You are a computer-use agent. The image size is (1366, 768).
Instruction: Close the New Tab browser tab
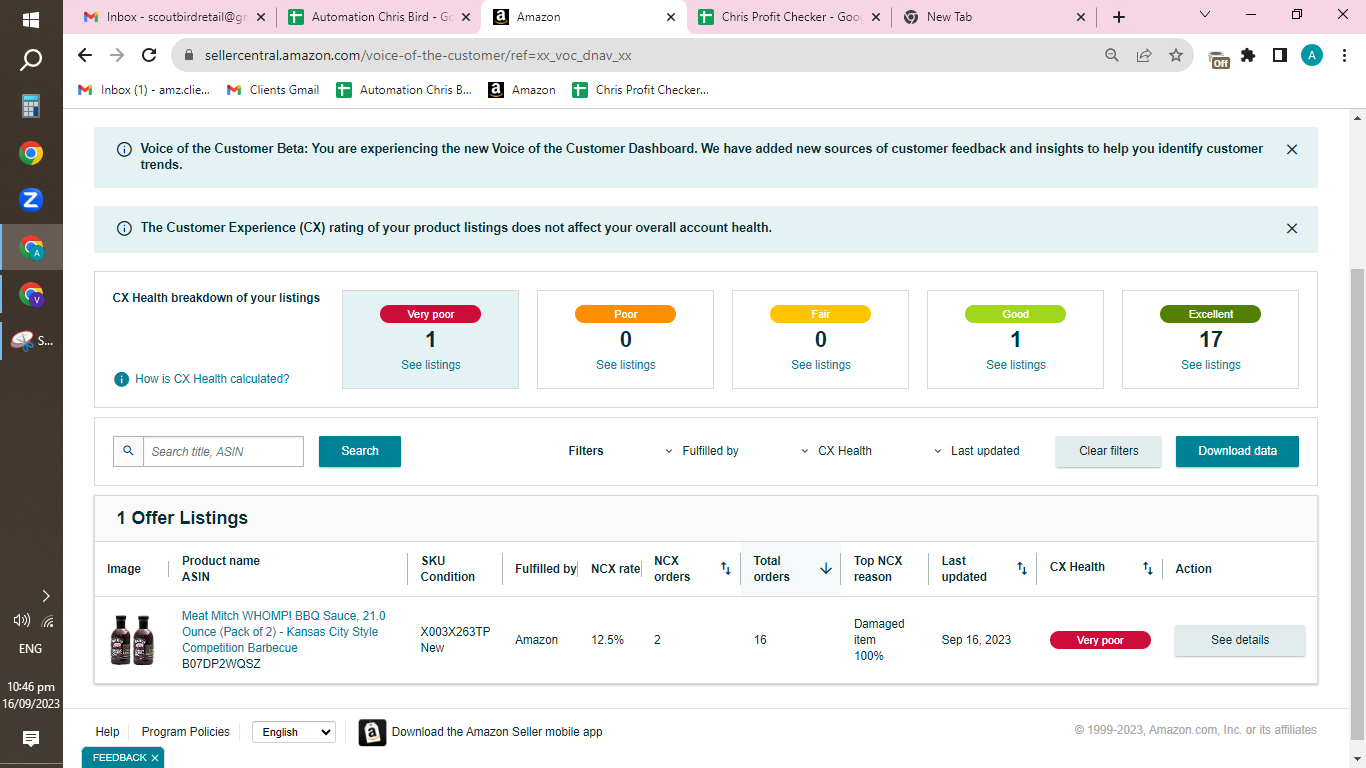click(1081, 17)
